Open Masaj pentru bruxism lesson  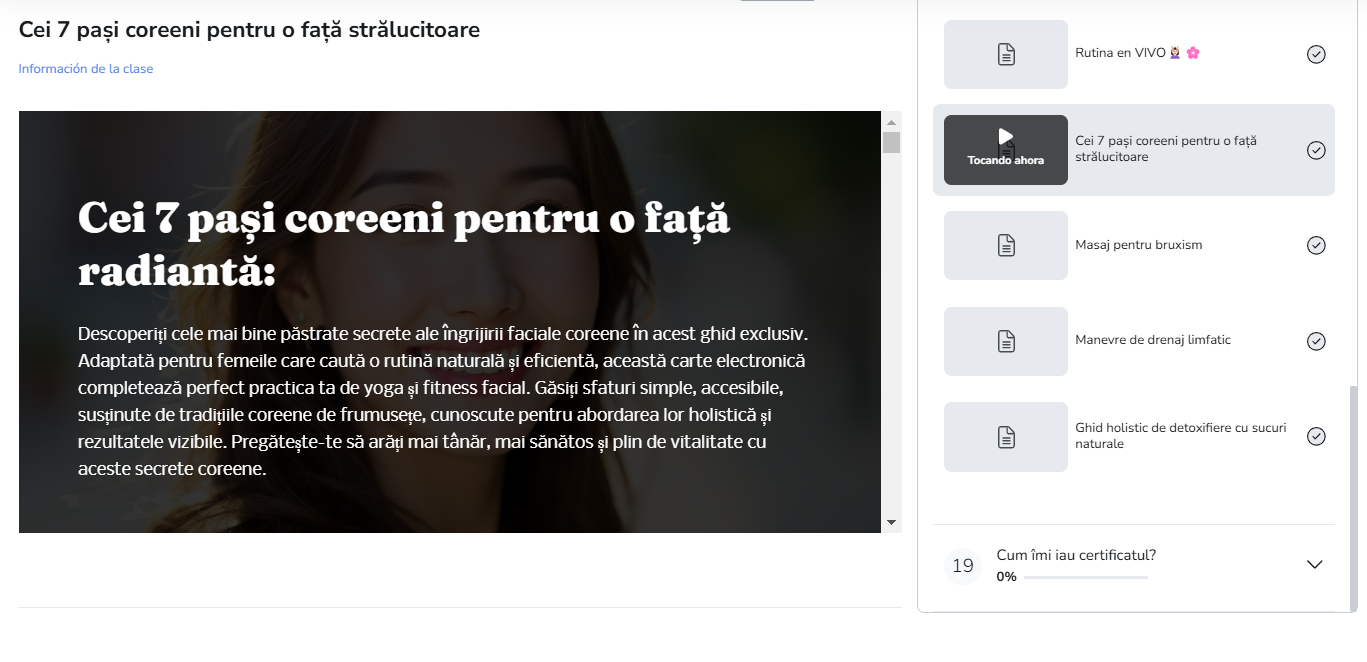tap(1138, 245)
